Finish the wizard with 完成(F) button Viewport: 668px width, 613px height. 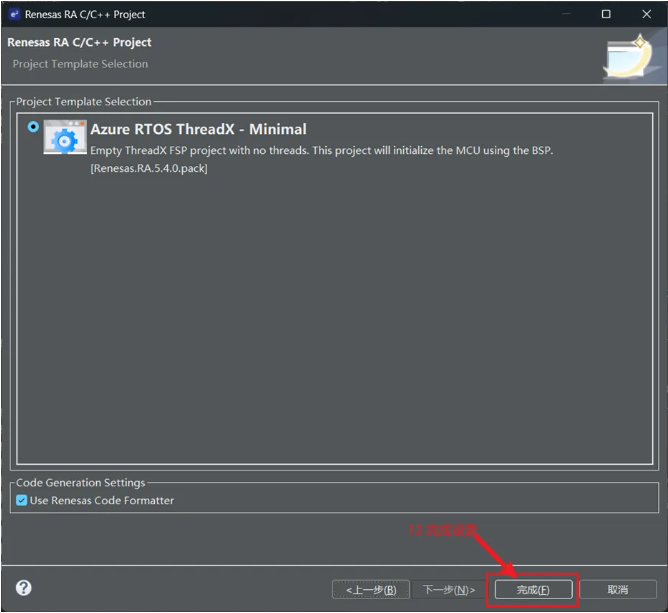(x=533, y=590)
